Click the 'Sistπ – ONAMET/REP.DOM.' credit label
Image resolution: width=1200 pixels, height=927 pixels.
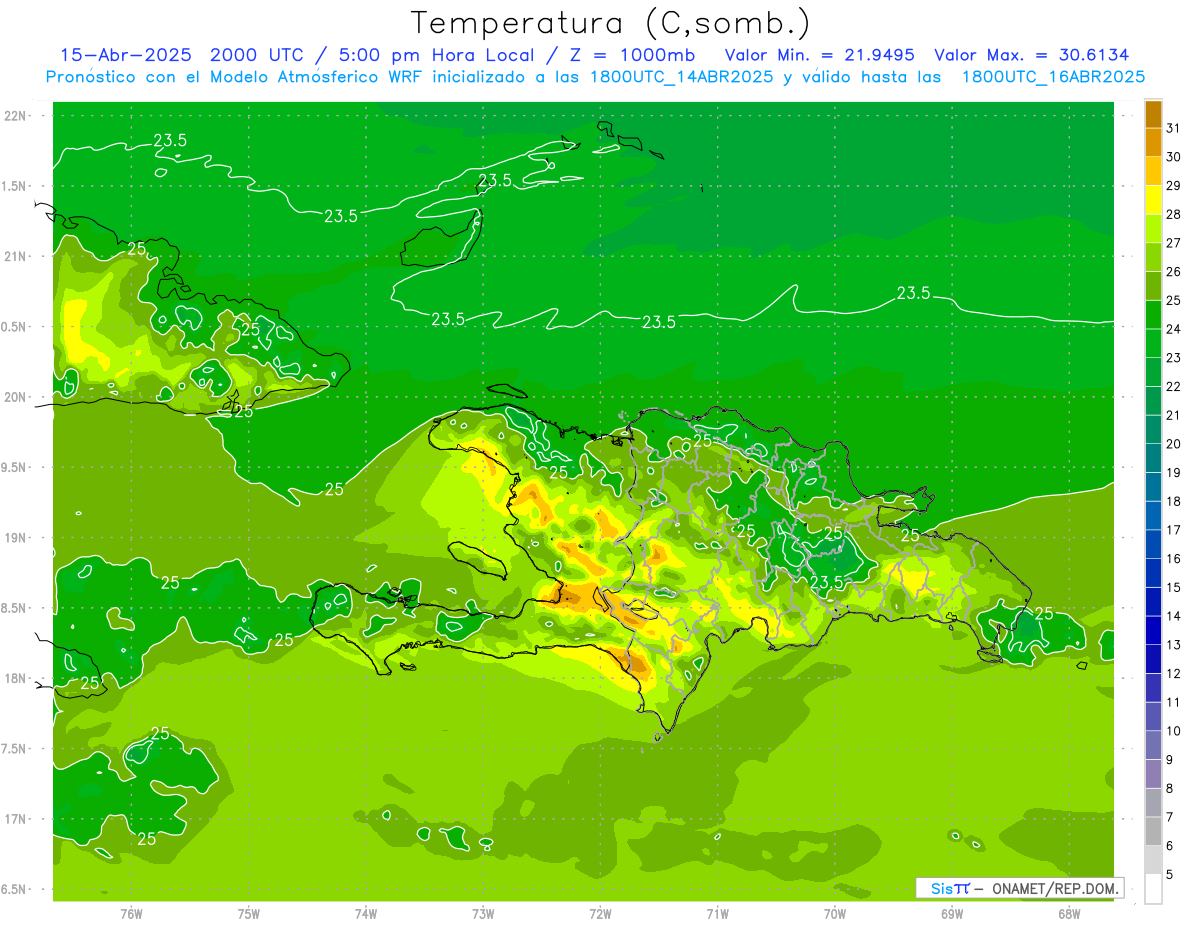click(x=1019, y=888)
